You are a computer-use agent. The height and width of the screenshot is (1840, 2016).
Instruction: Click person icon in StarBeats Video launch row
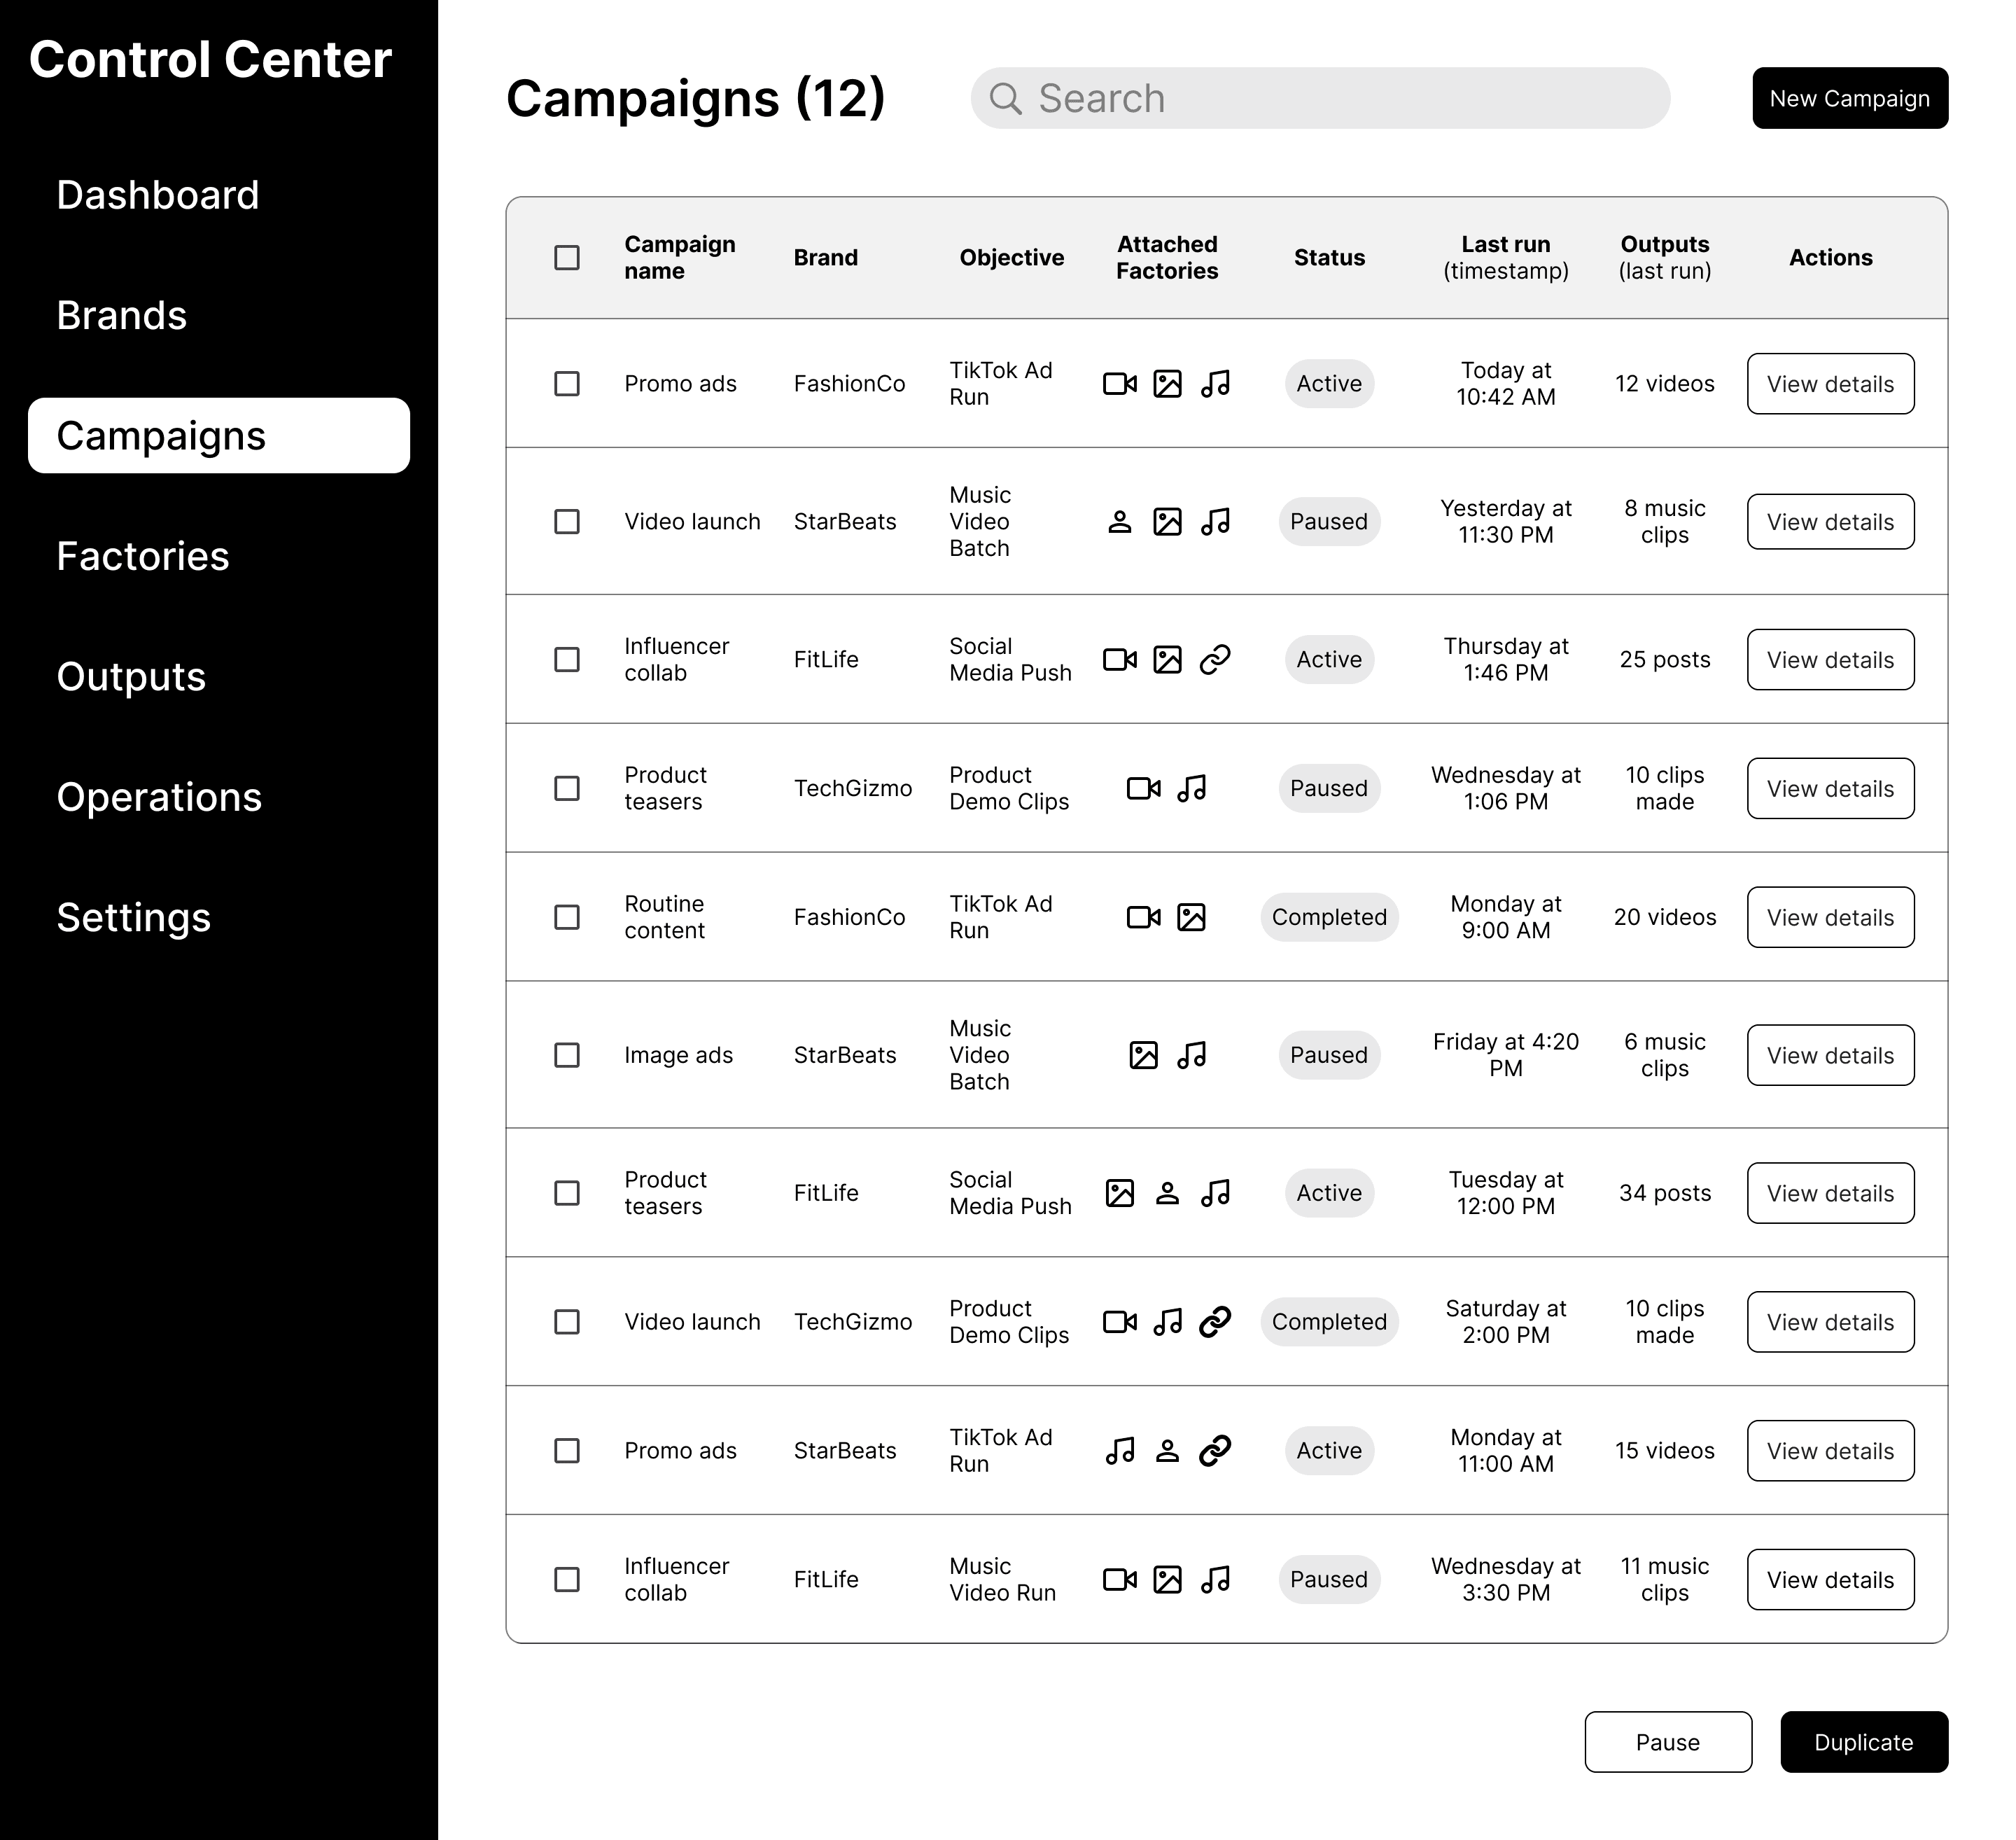point(1119,522)
